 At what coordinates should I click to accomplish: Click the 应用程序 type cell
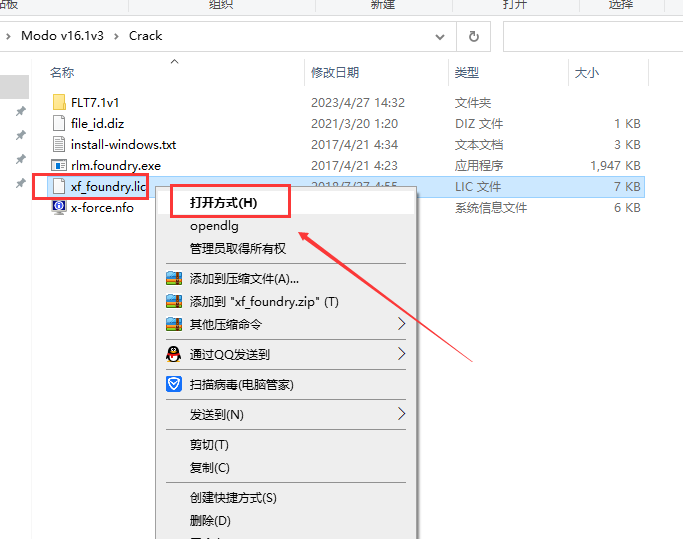point(479,166)
